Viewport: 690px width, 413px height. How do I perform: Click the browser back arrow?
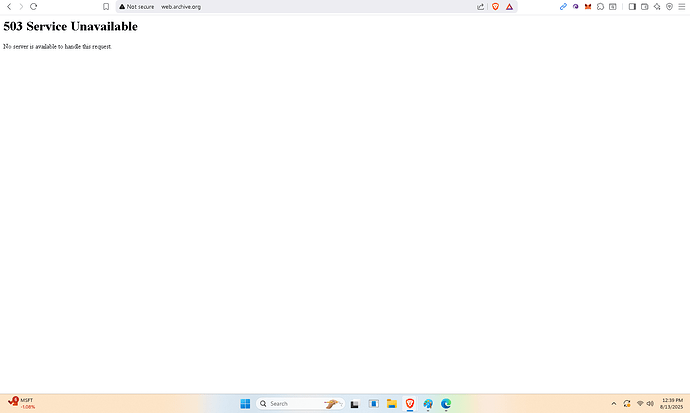[9, 6]
